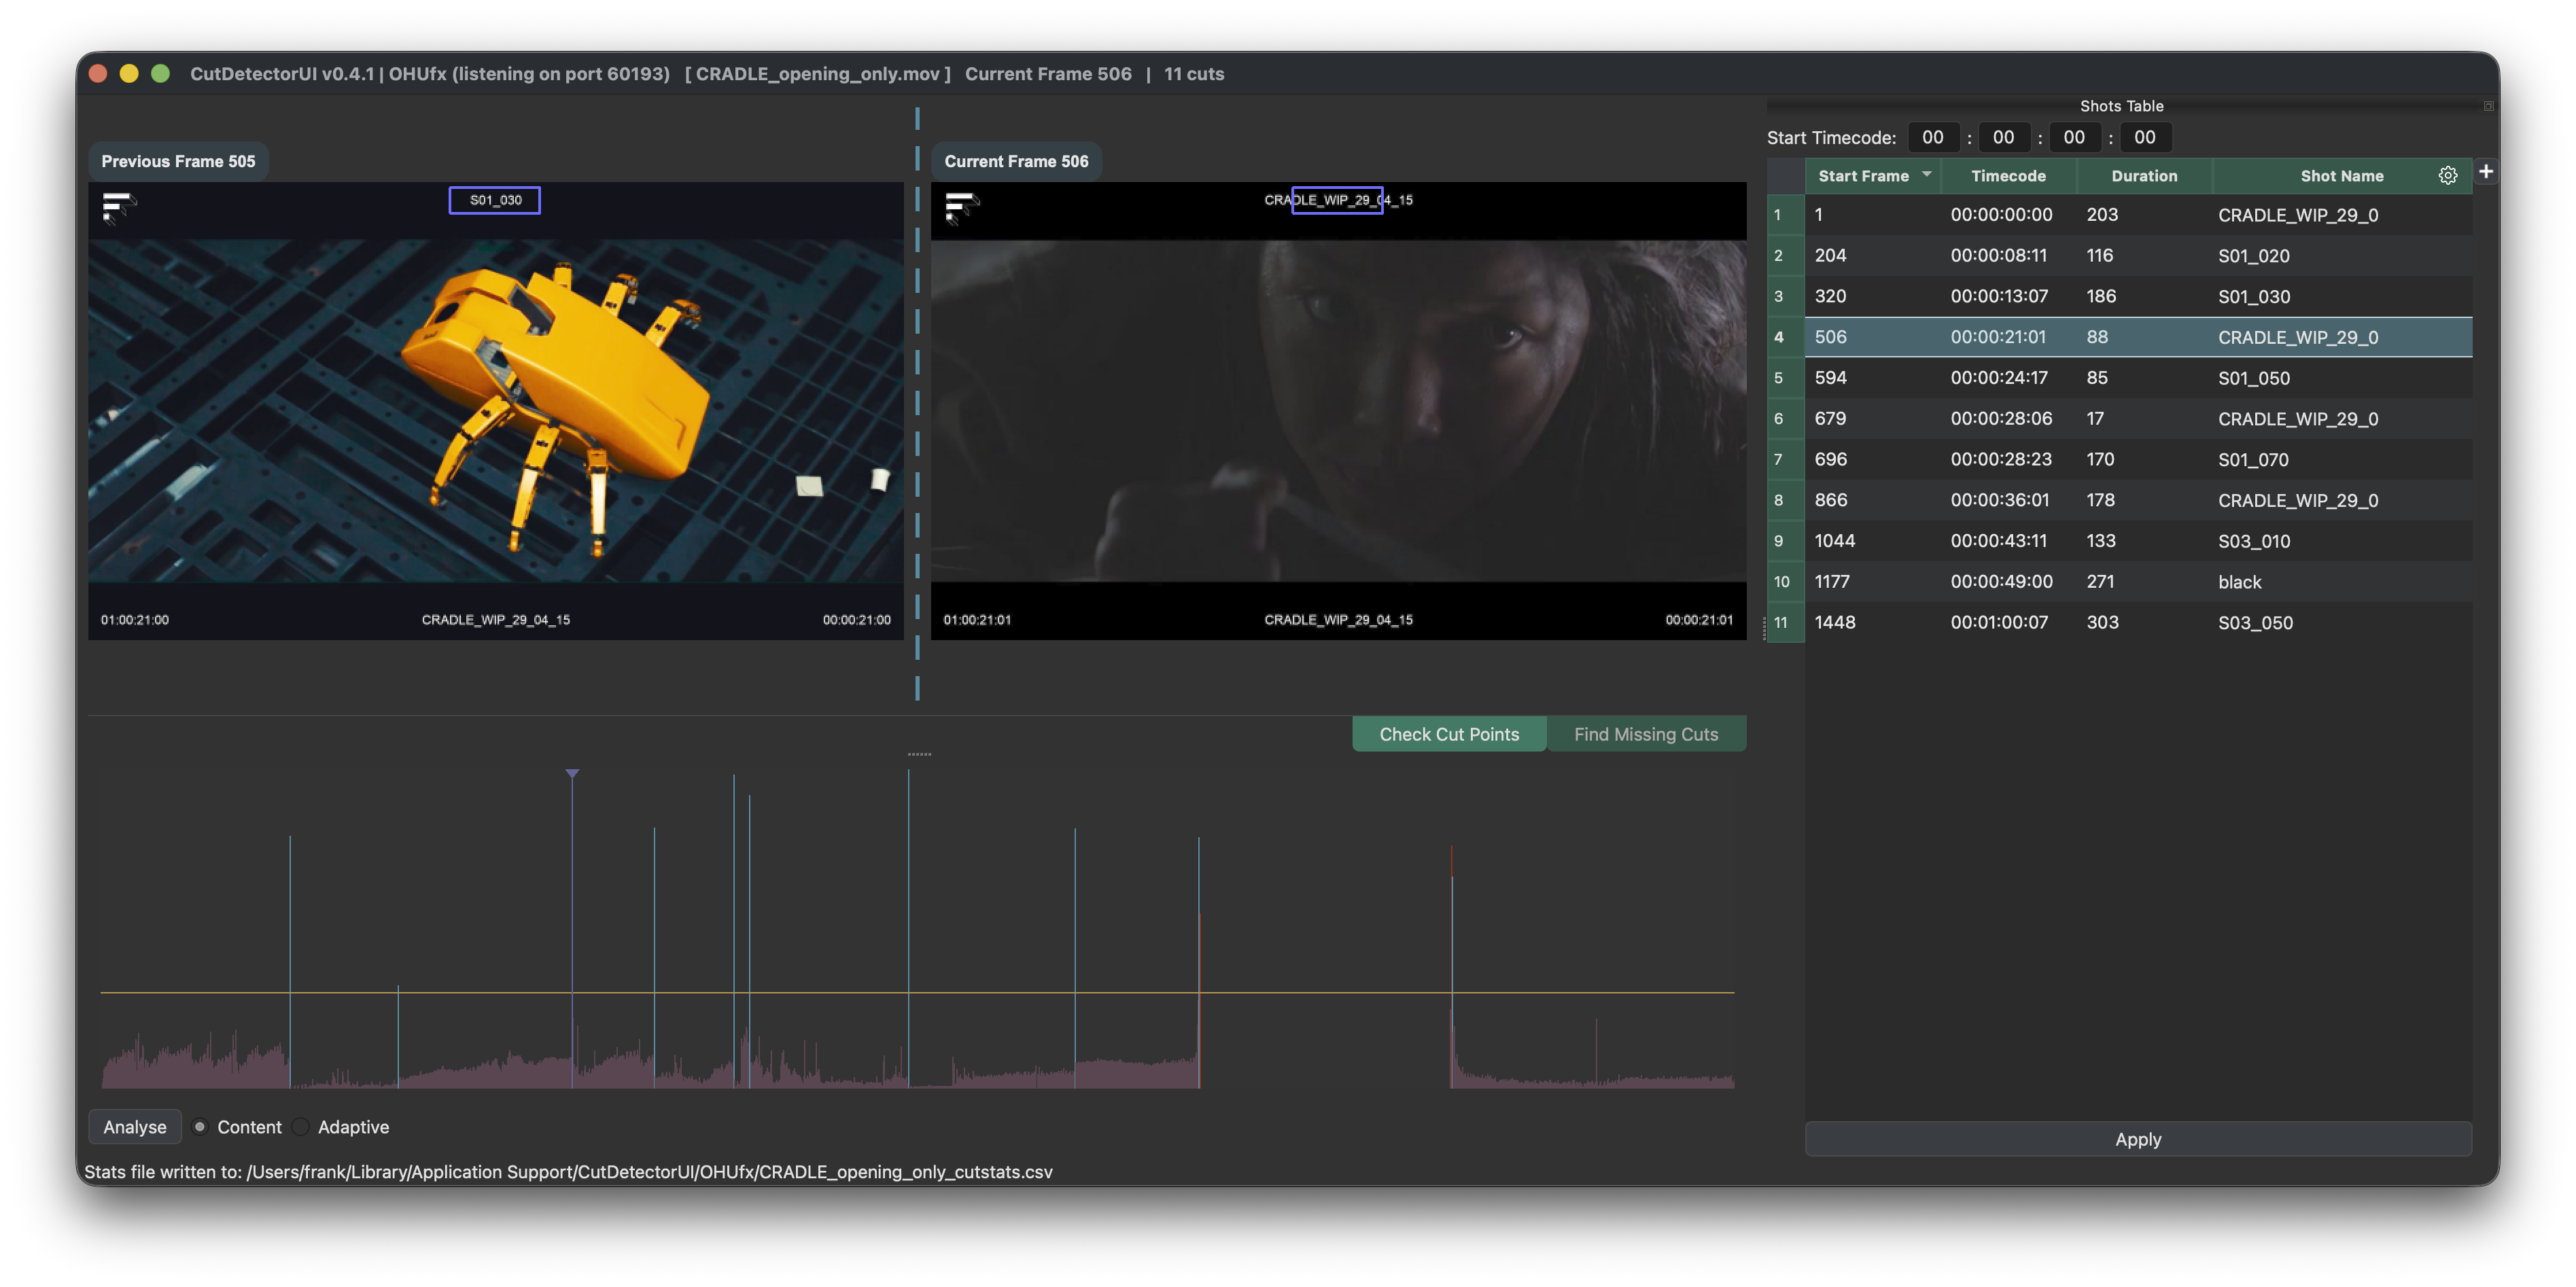Grab the dotted splitter handle above the graph

coord(919,753)
